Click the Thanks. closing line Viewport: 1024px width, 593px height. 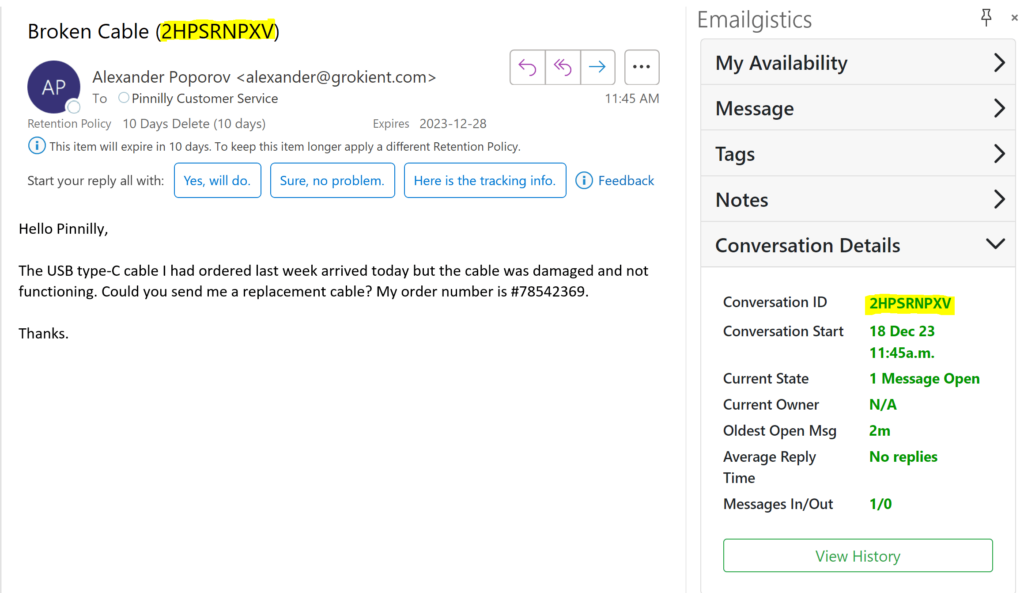(x=43, y=333)
